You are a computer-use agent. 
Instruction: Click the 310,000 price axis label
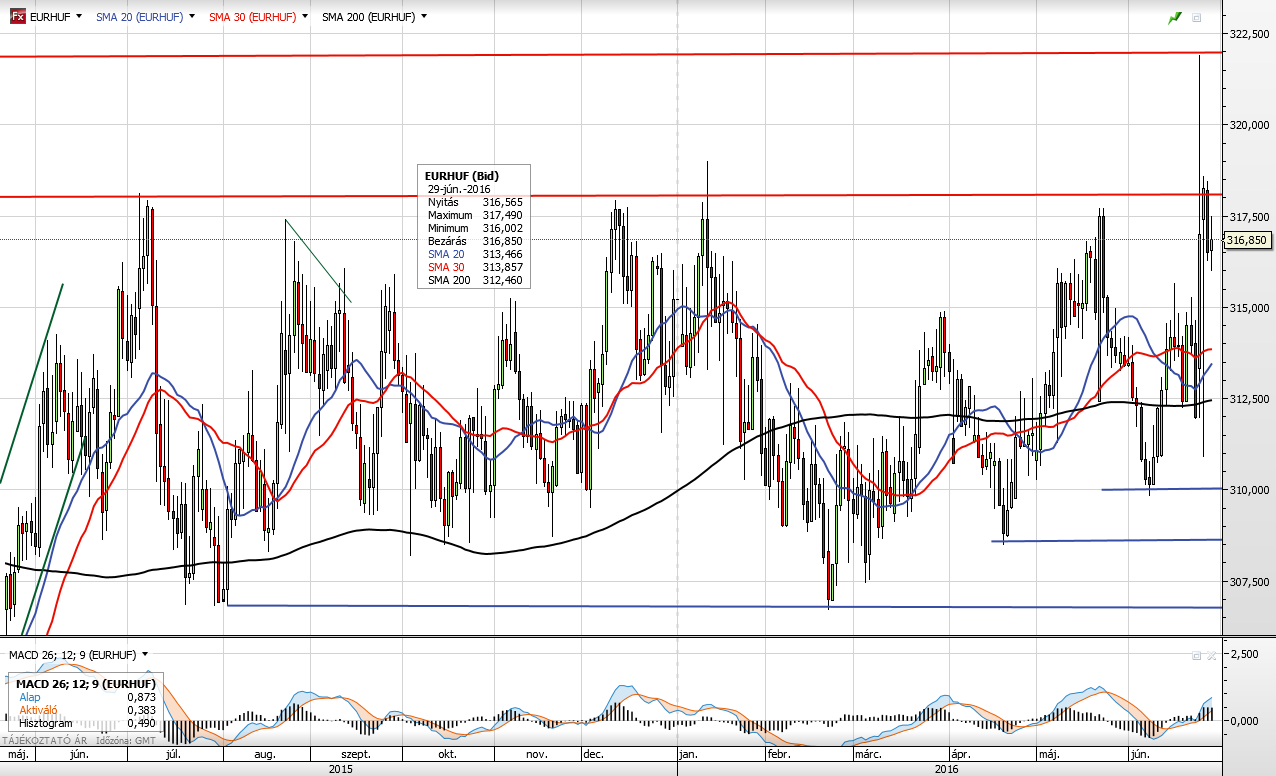pyautogui.click(x=1250, y=489)
